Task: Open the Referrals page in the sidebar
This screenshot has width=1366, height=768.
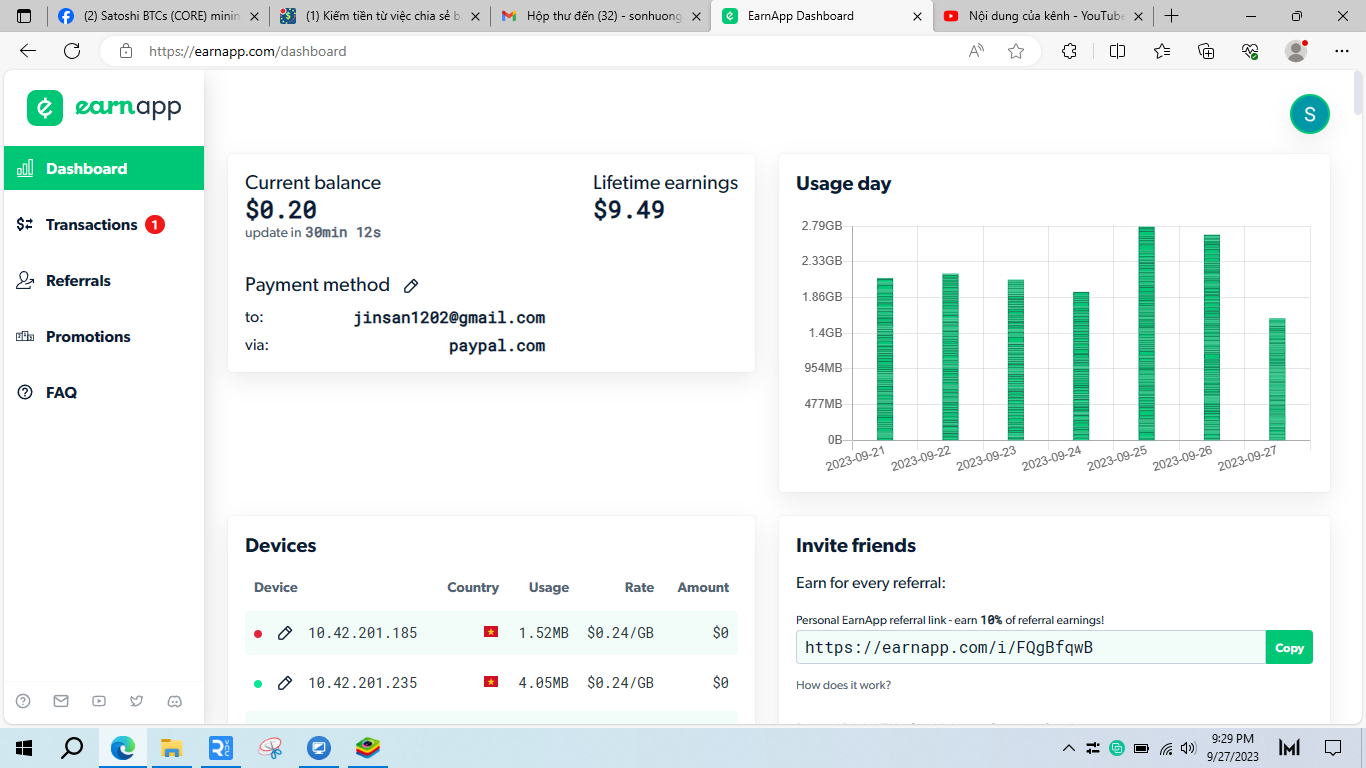Action: click(x=78, y=281)
